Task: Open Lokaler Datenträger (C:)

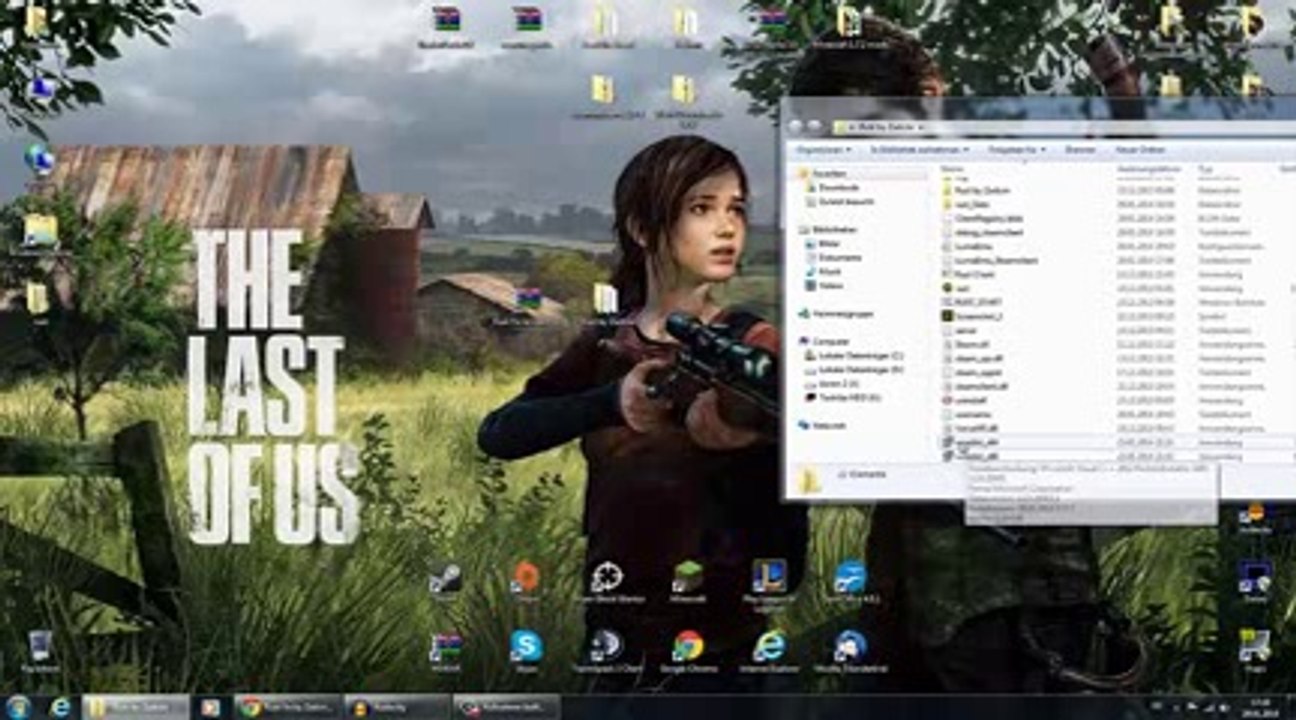Action: (855, 355)
